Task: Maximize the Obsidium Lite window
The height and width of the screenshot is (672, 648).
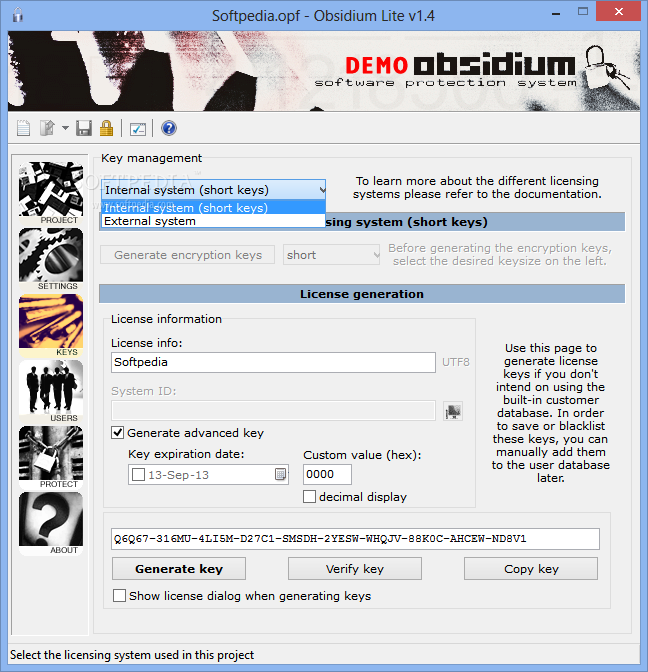Action: coord(582,12)
